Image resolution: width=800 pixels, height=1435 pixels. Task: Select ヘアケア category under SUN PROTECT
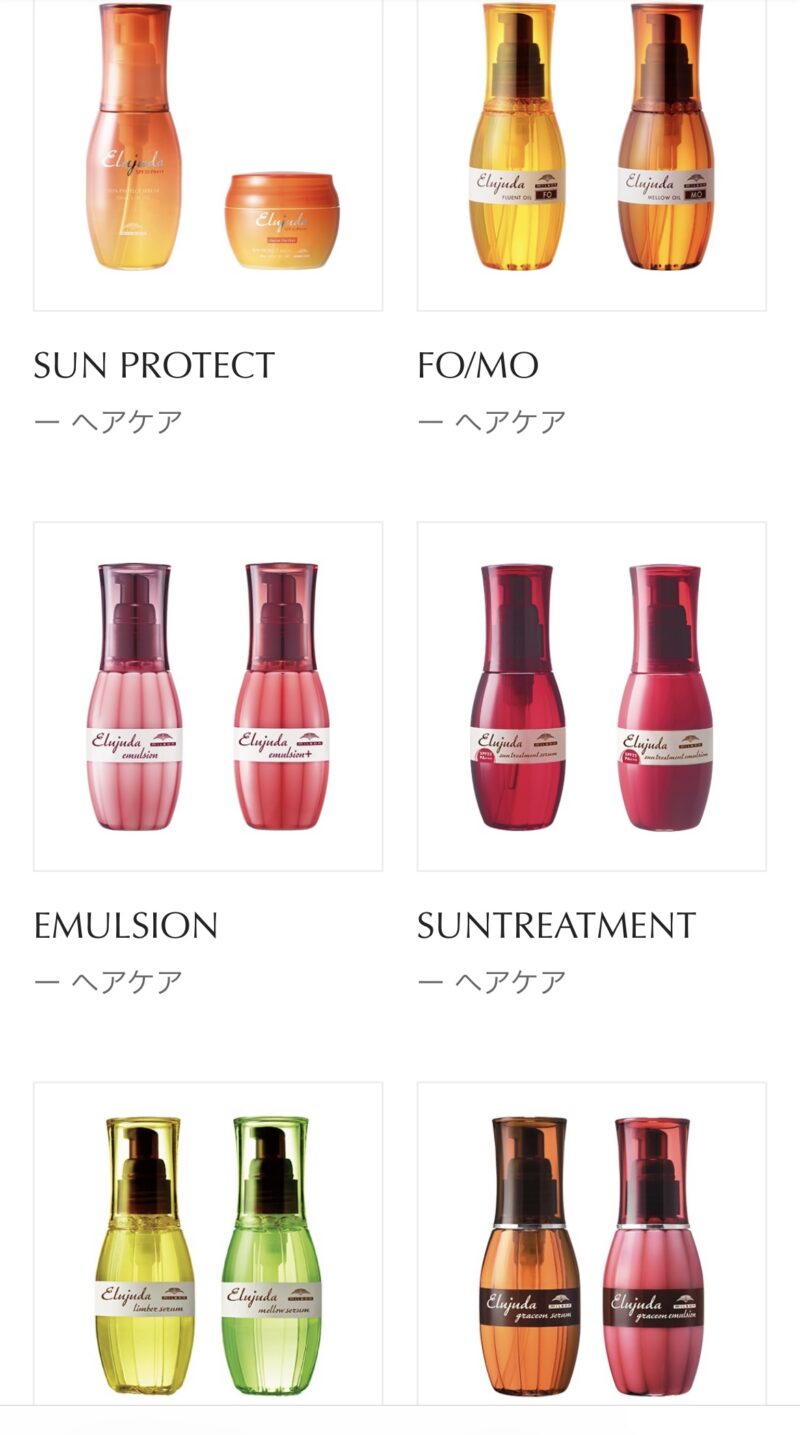[126, 421]
